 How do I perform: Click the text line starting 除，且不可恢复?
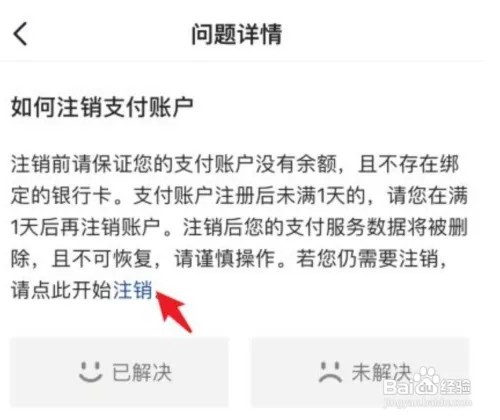click(x=229, y=258)
